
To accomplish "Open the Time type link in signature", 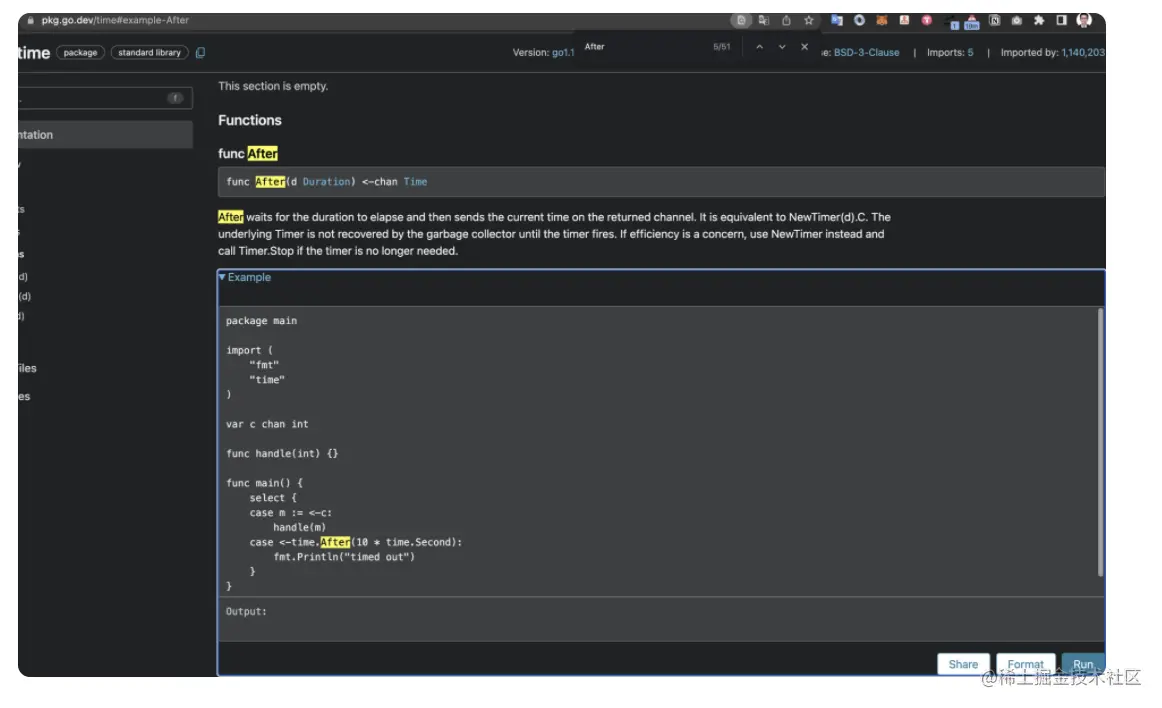I will (415, 182).
